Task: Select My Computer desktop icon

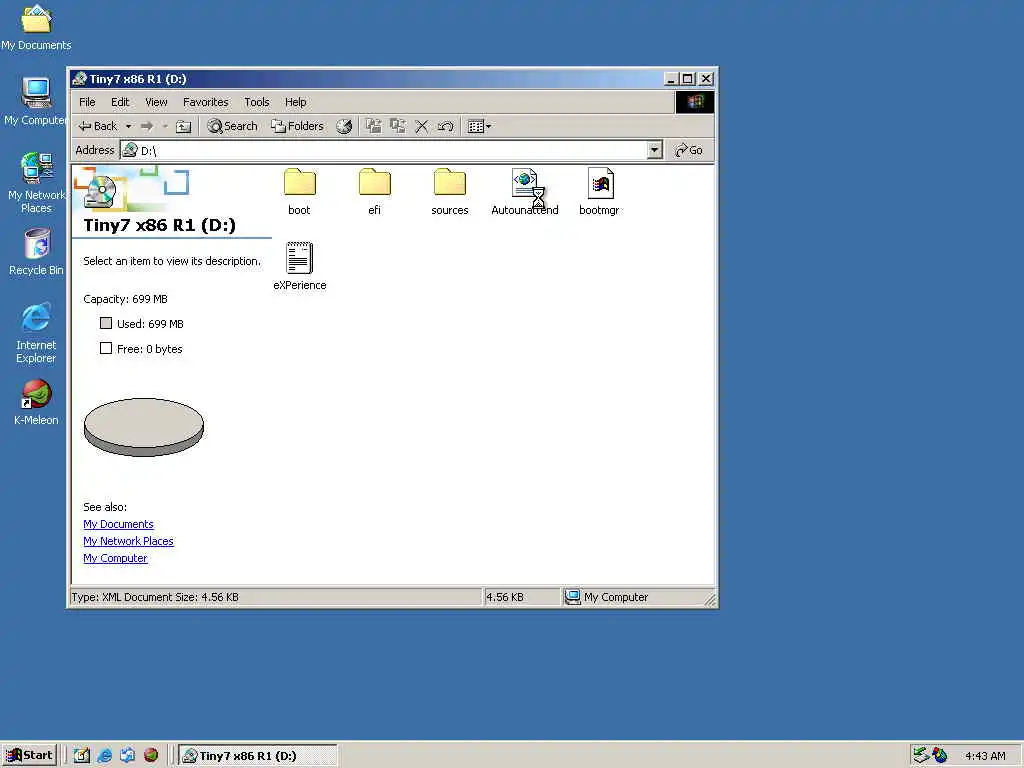Action: pos(36,101)
